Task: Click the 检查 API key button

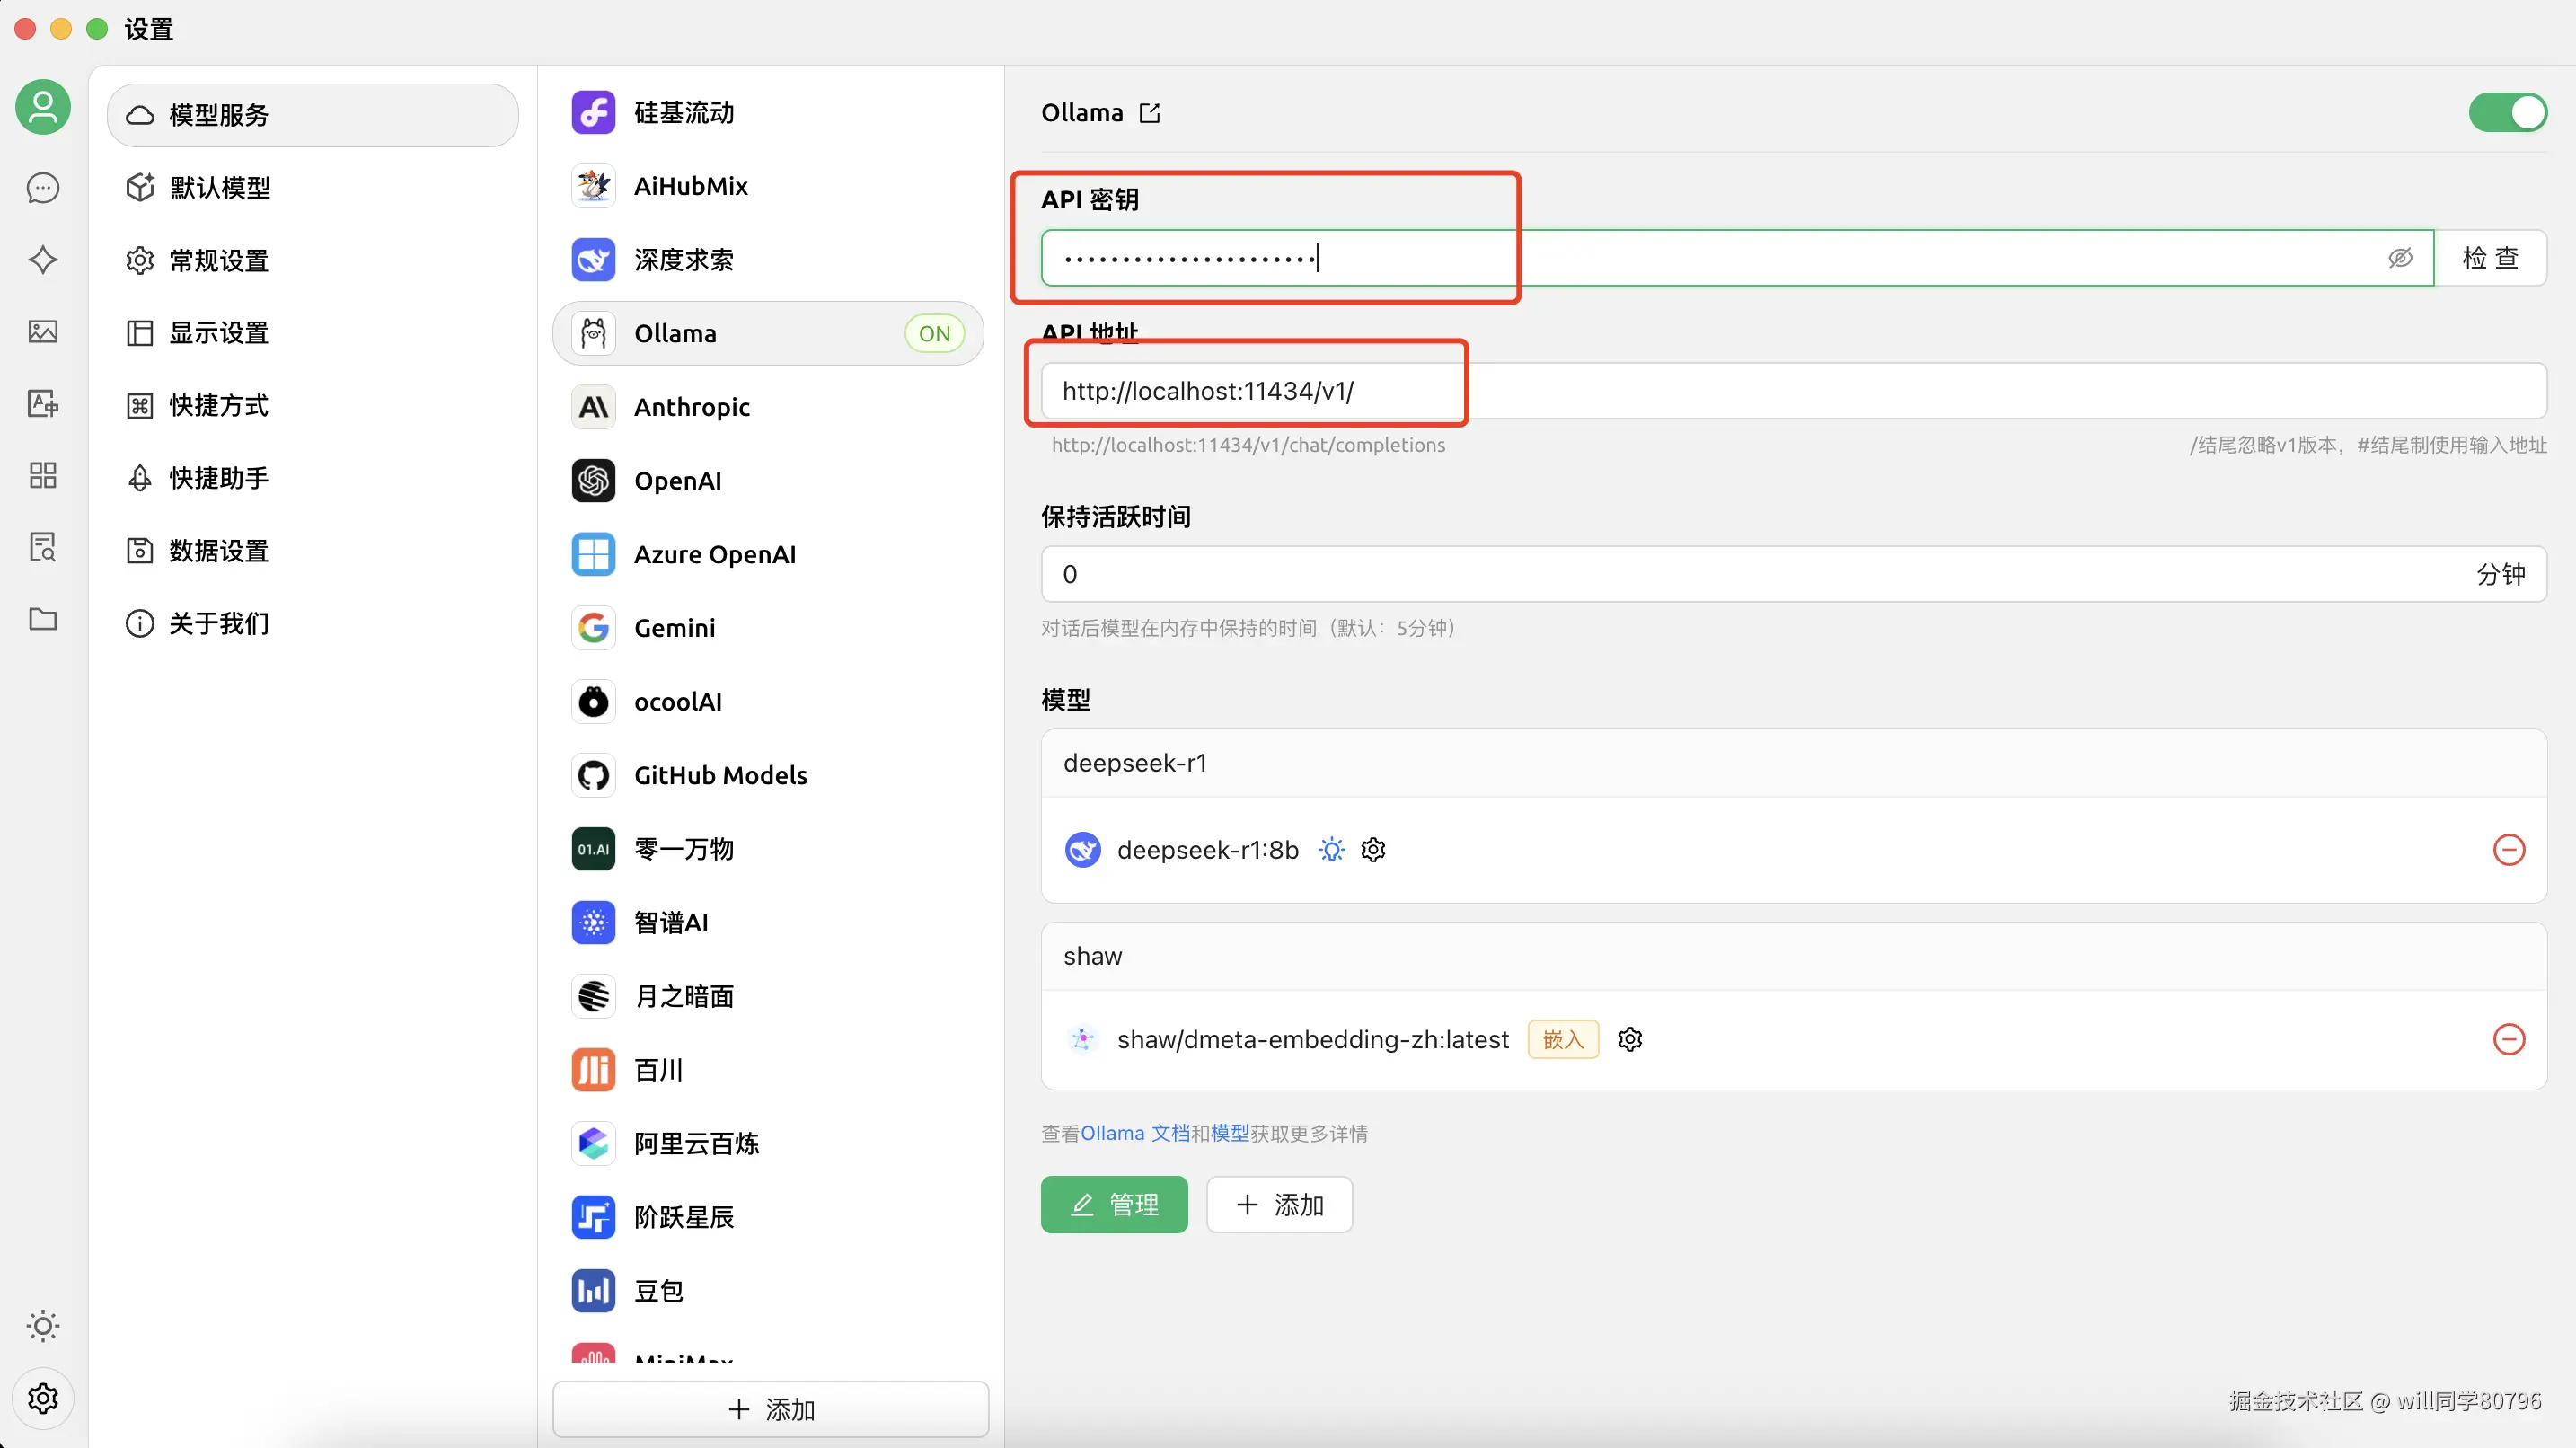Action: 2490,258
